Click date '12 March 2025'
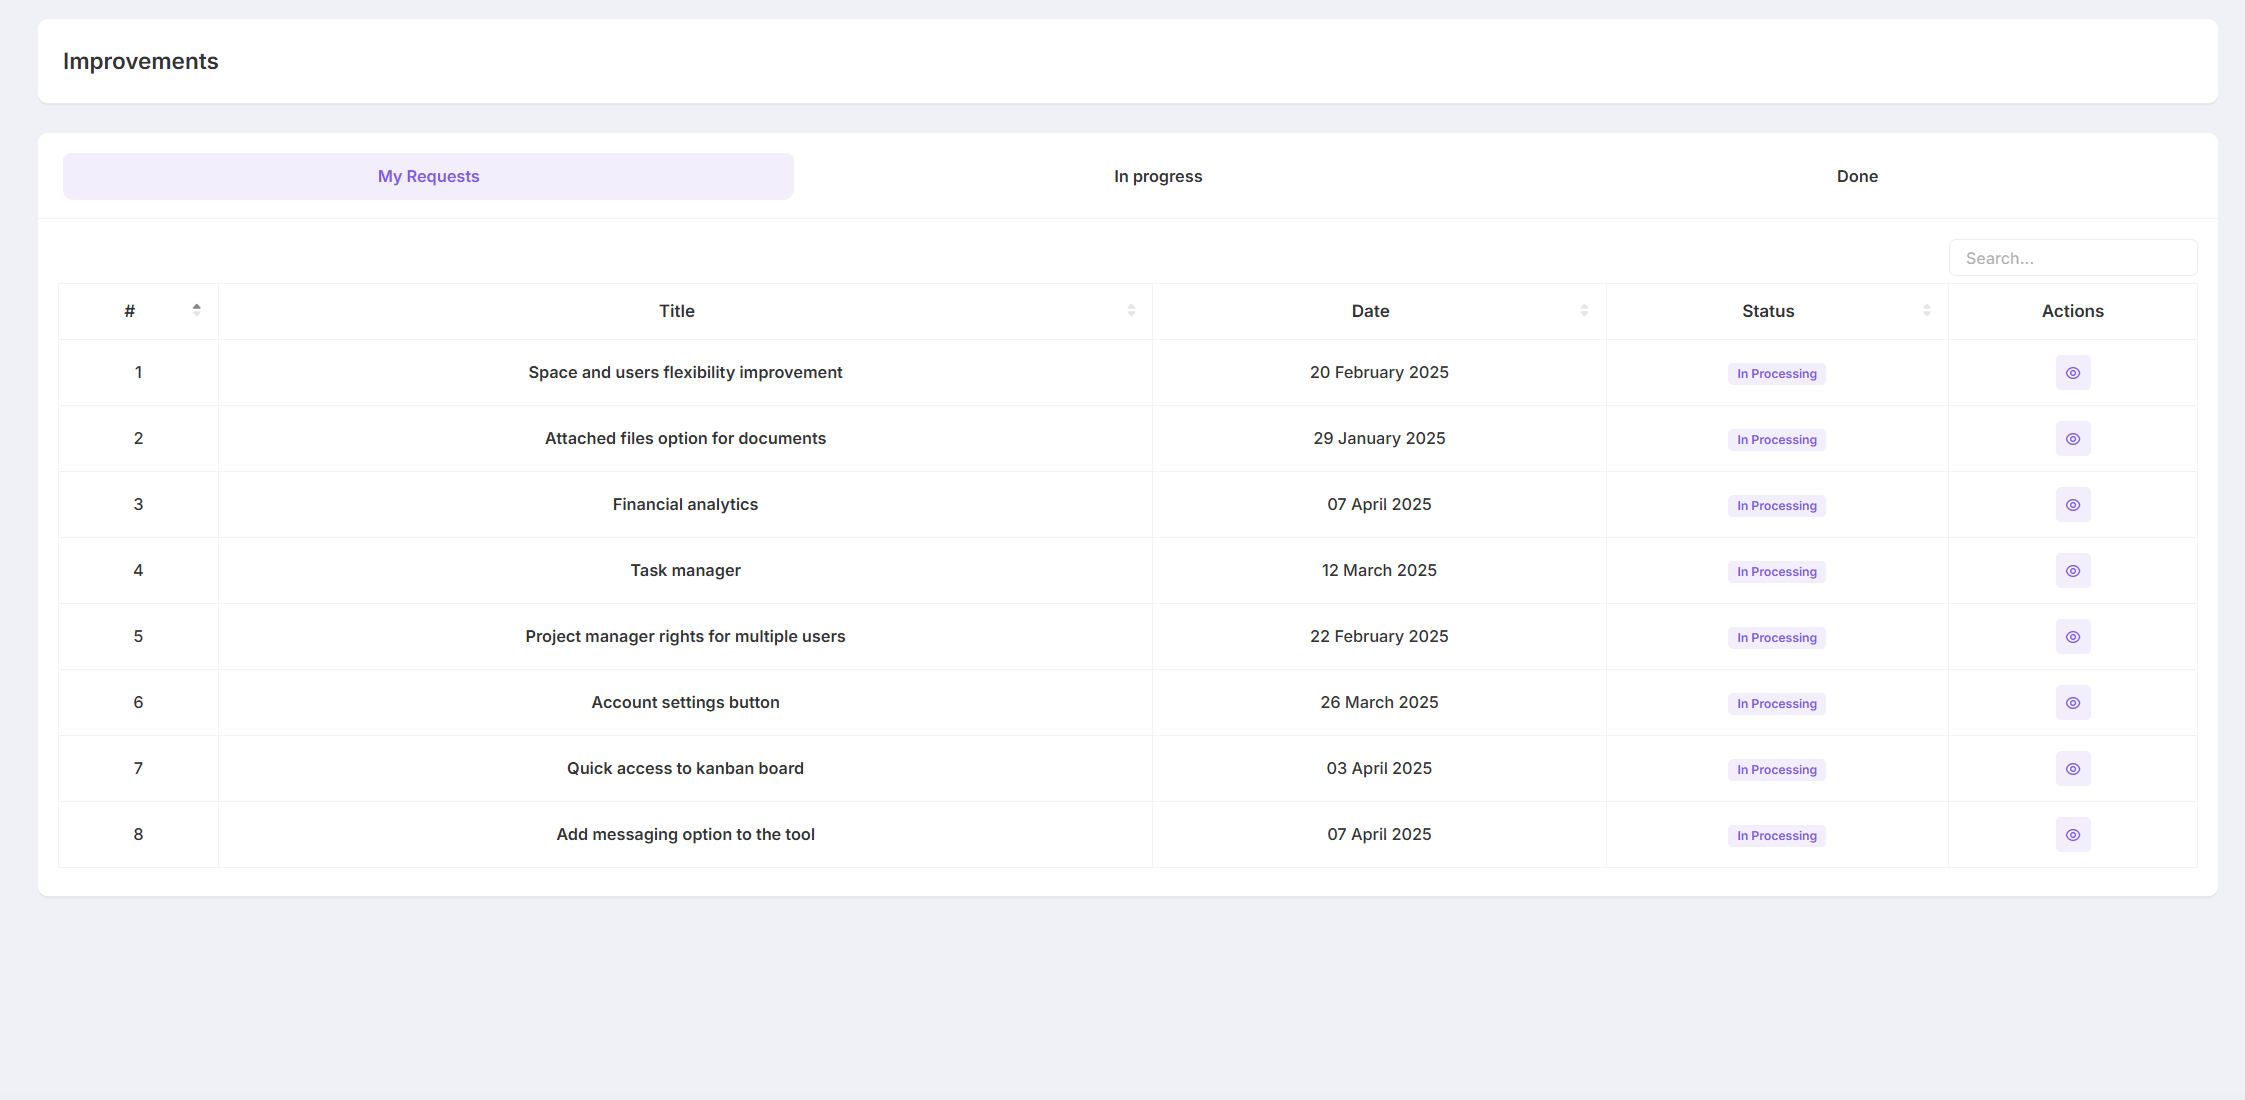Image resolution: width=2245 pixels, height=1100 pixels. pyautogui.click(x=1379, y=570)
